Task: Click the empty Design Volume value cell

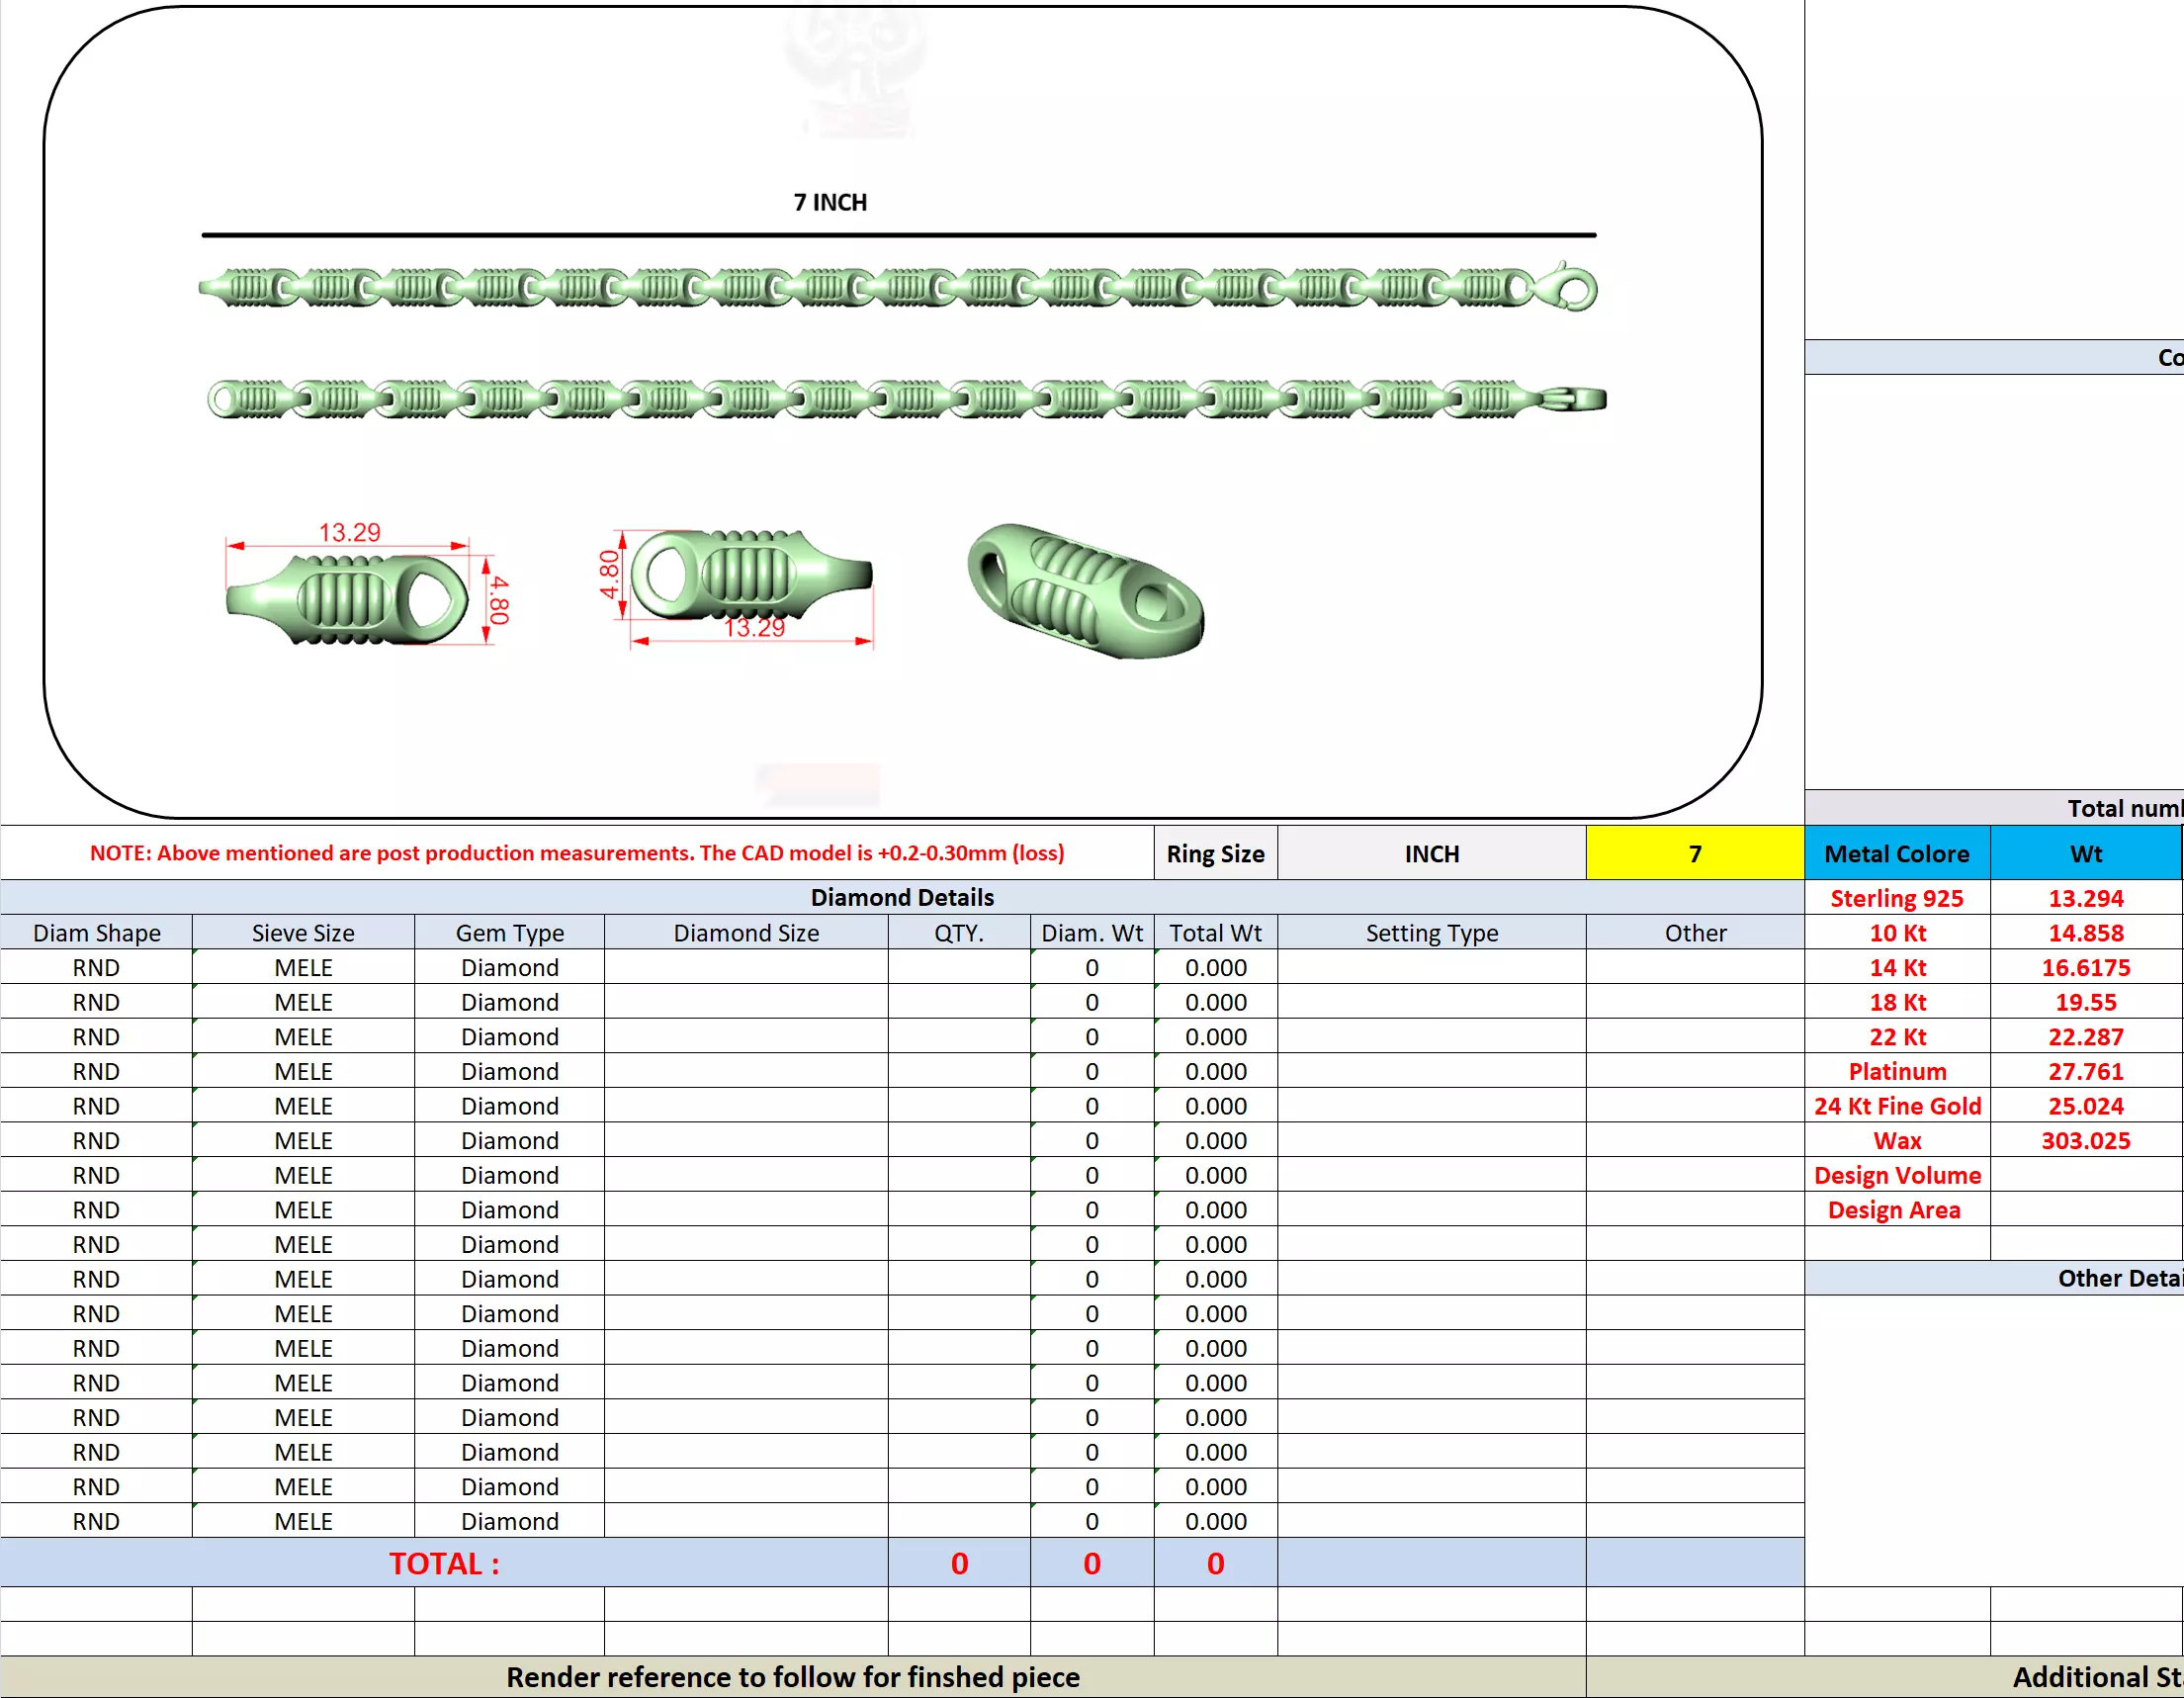Action: (x=2085, y=1175)
